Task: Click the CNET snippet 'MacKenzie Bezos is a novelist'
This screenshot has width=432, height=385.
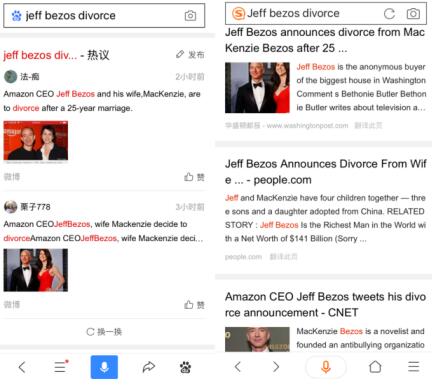Action: click(361, 338)
